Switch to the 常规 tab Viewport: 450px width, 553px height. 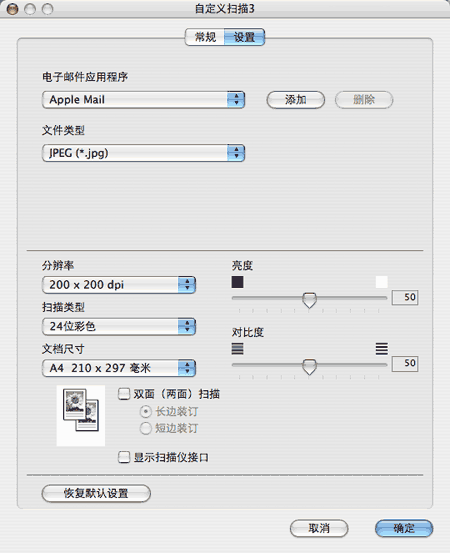click(205, 37)
